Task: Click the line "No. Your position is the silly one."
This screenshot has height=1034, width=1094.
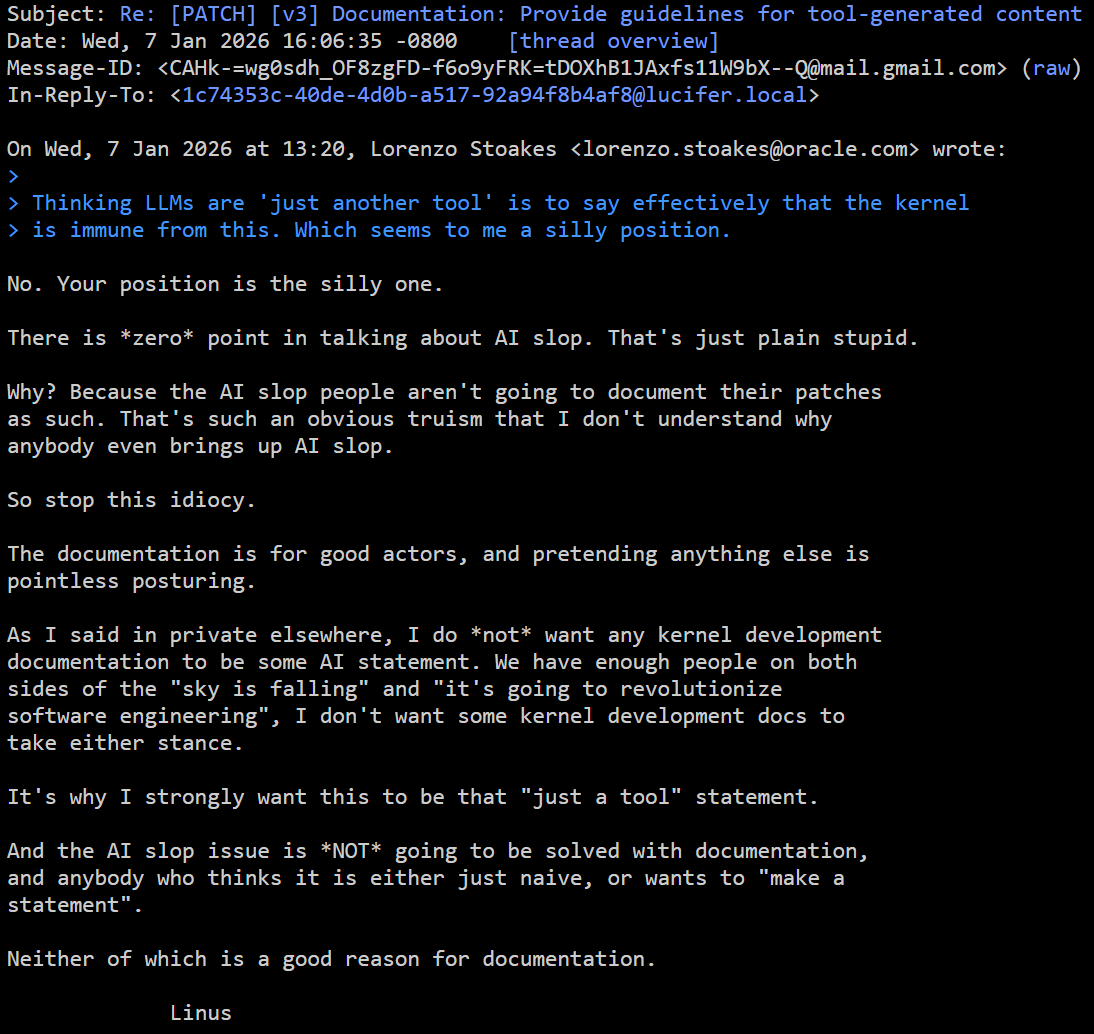Action: coord(225,284)
